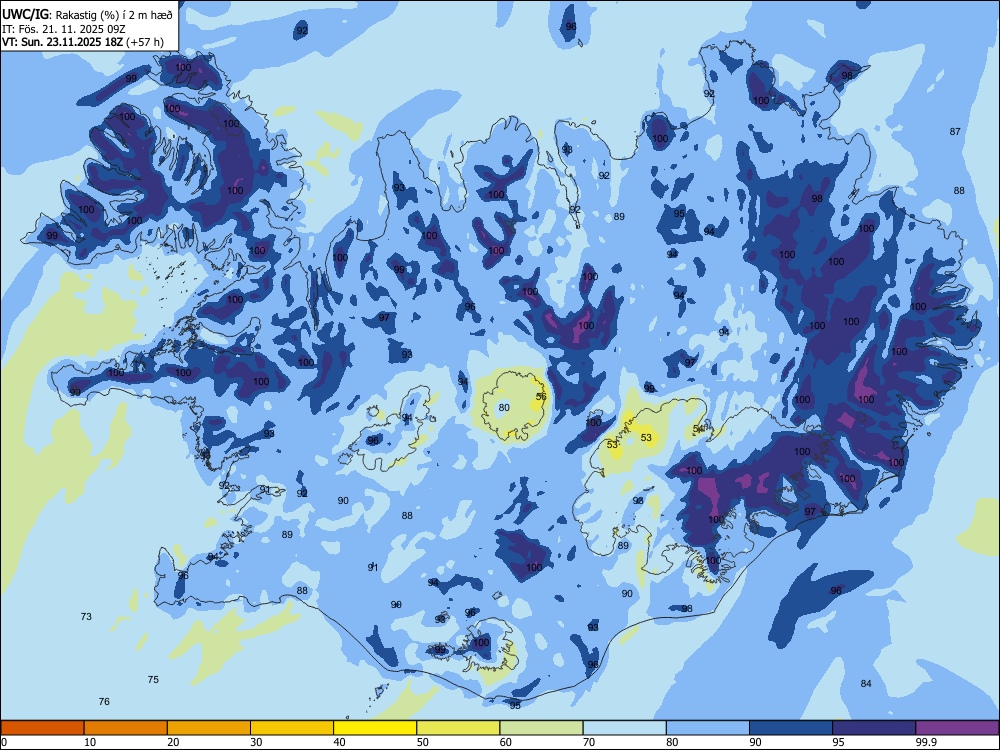This screenshot has height=750, width=1000.
Task: Click the 20–30 legend color swatch
Action: [209, 728]
